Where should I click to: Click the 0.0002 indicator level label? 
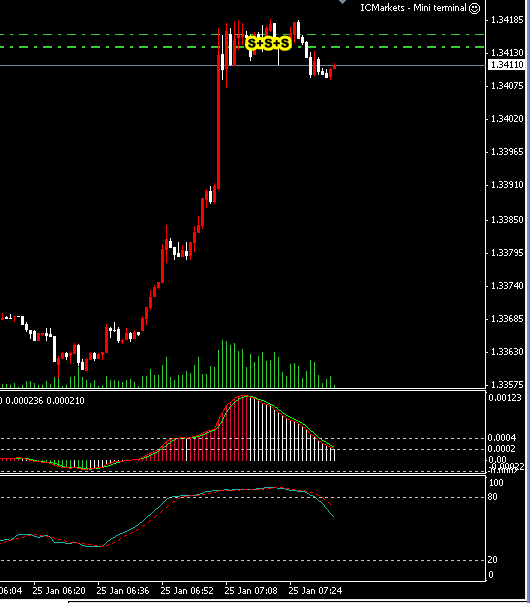502,449
